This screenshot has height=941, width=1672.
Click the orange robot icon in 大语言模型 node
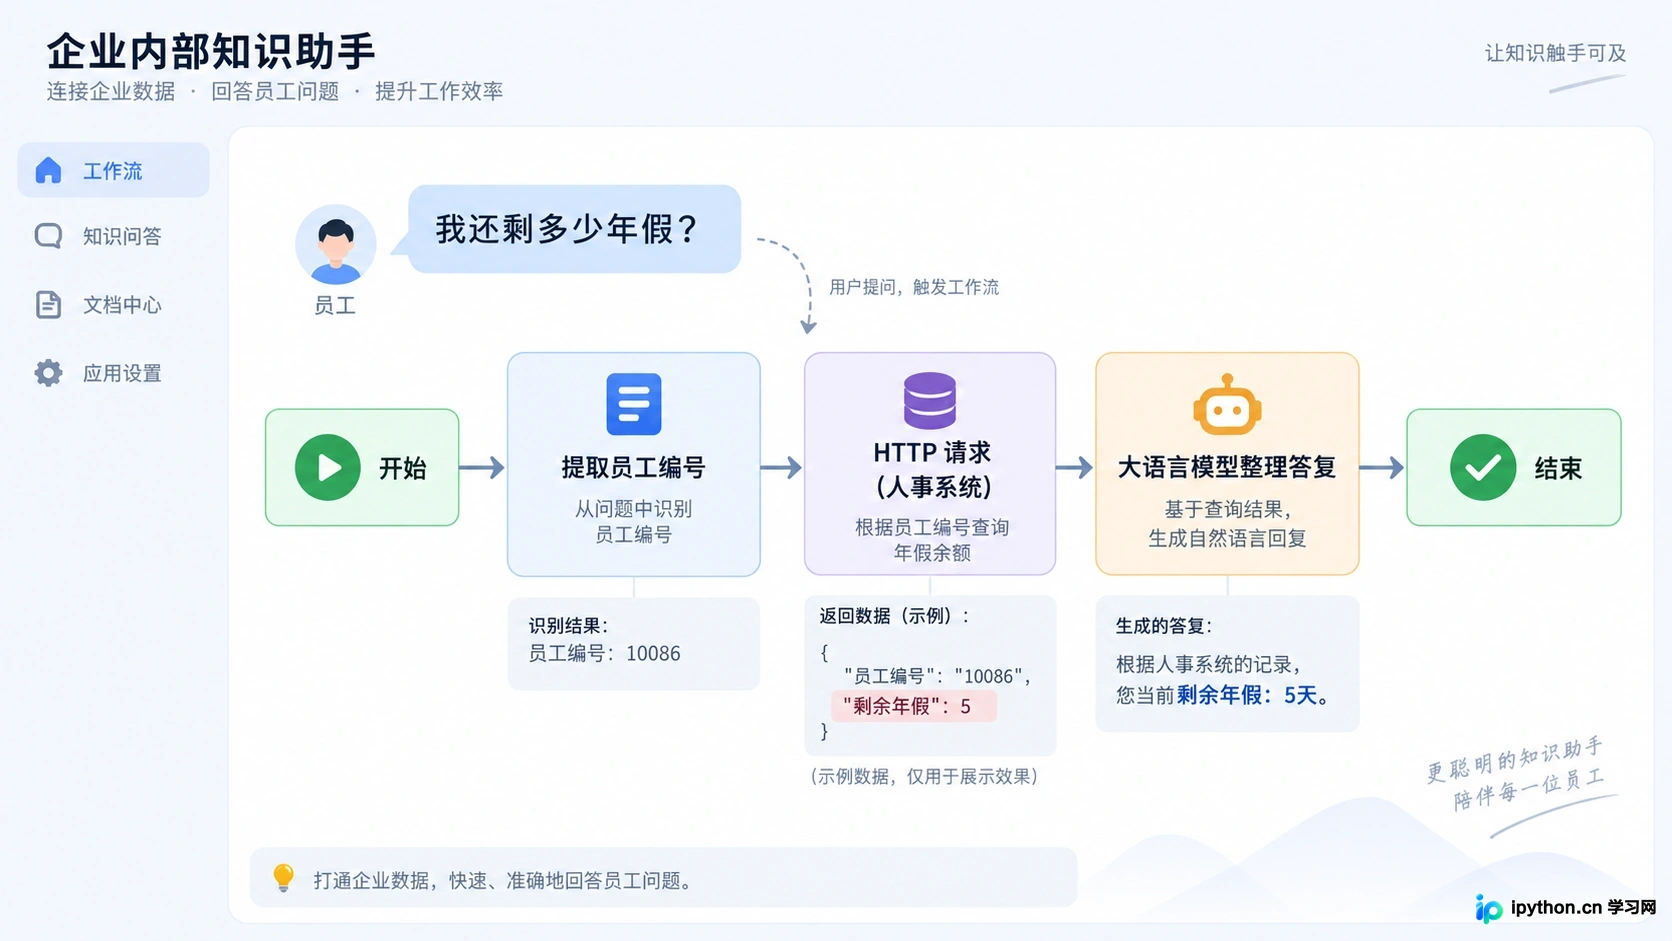(1227, 405)
